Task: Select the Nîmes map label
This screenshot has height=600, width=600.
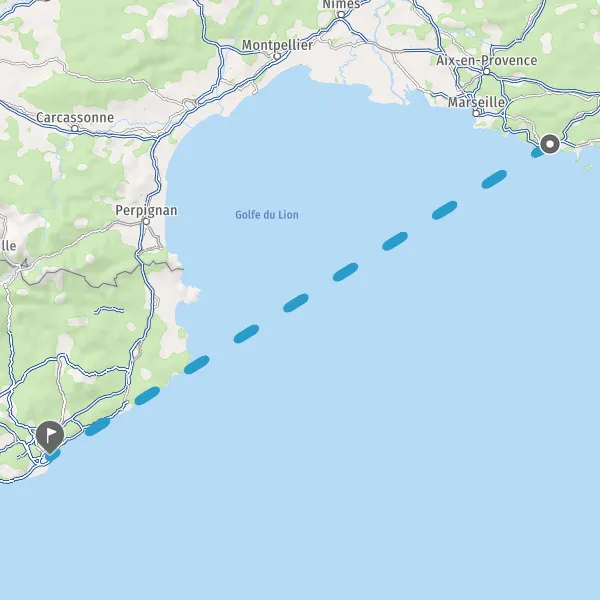Action: pos(341,5)
